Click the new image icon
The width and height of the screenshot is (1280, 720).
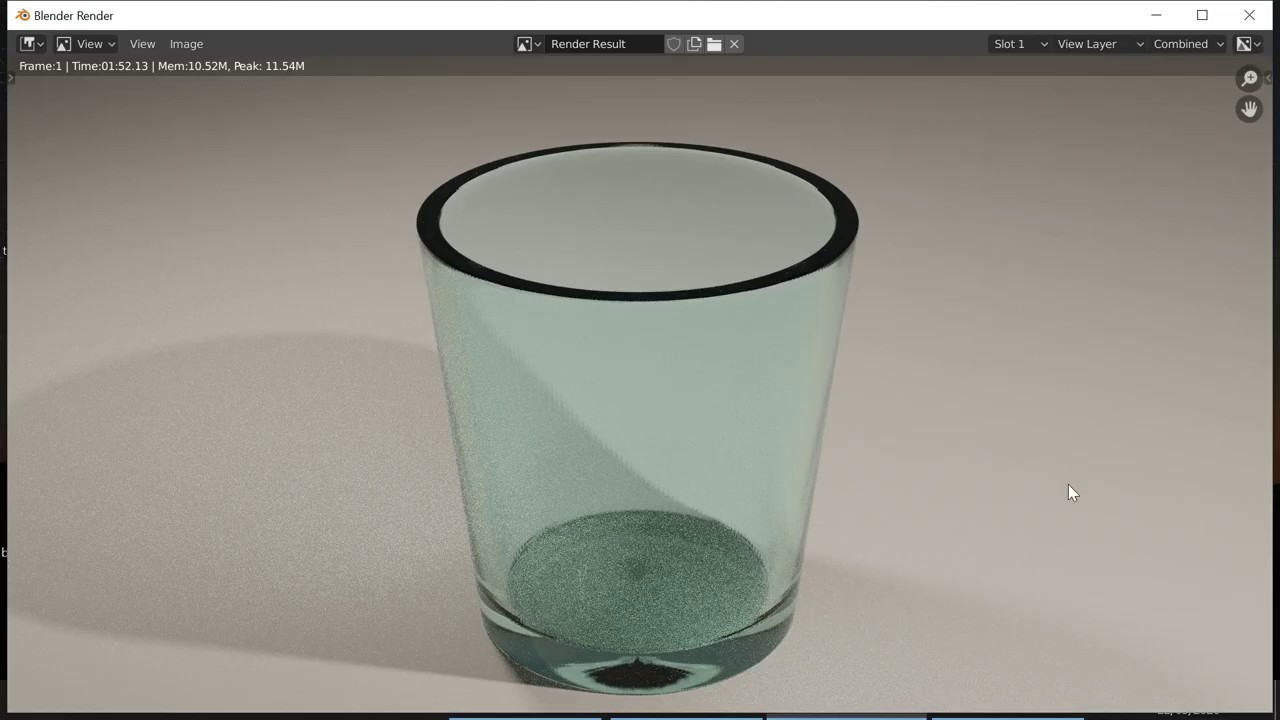[694, 44]
